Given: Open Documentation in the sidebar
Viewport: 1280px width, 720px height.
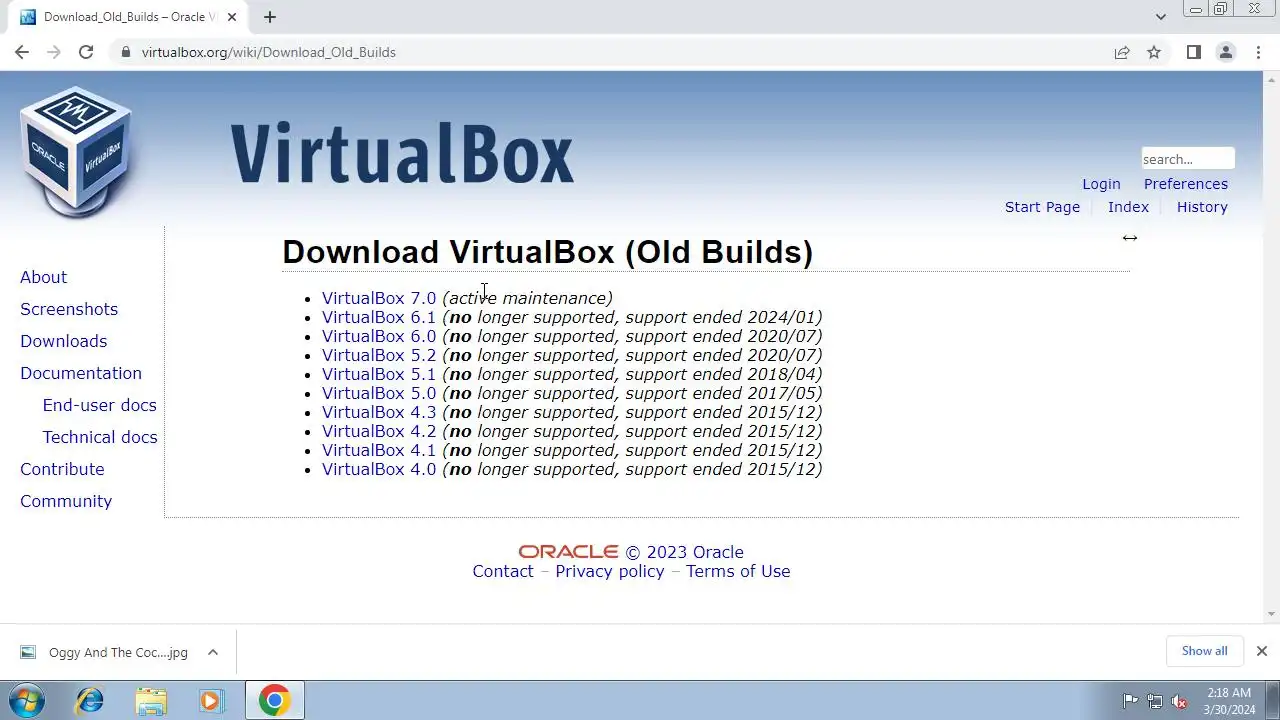Looking at the screenshot, I should click(x=81, y=373).
